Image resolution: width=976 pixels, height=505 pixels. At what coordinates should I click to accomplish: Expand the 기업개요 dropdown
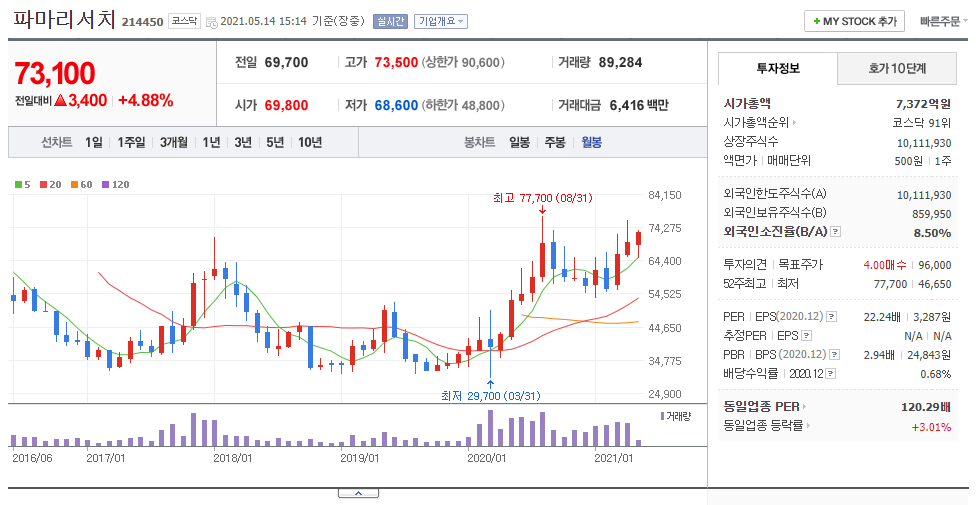[x=441, y=21]
